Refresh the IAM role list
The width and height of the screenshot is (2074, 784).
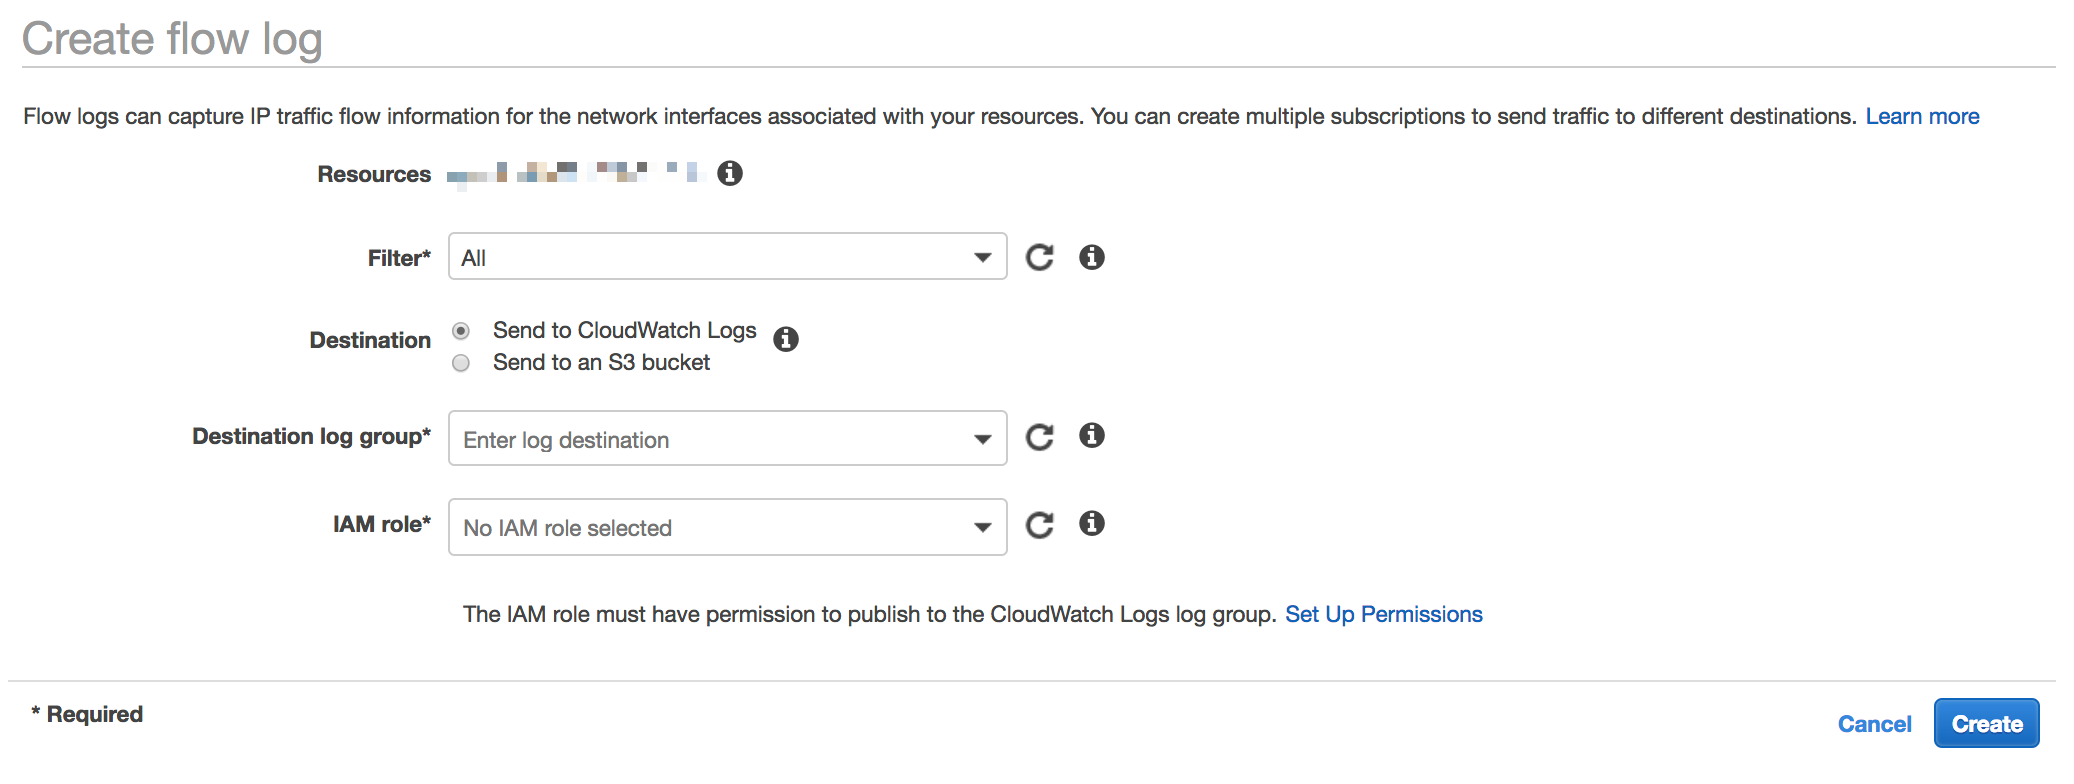tap(1039, 525)
